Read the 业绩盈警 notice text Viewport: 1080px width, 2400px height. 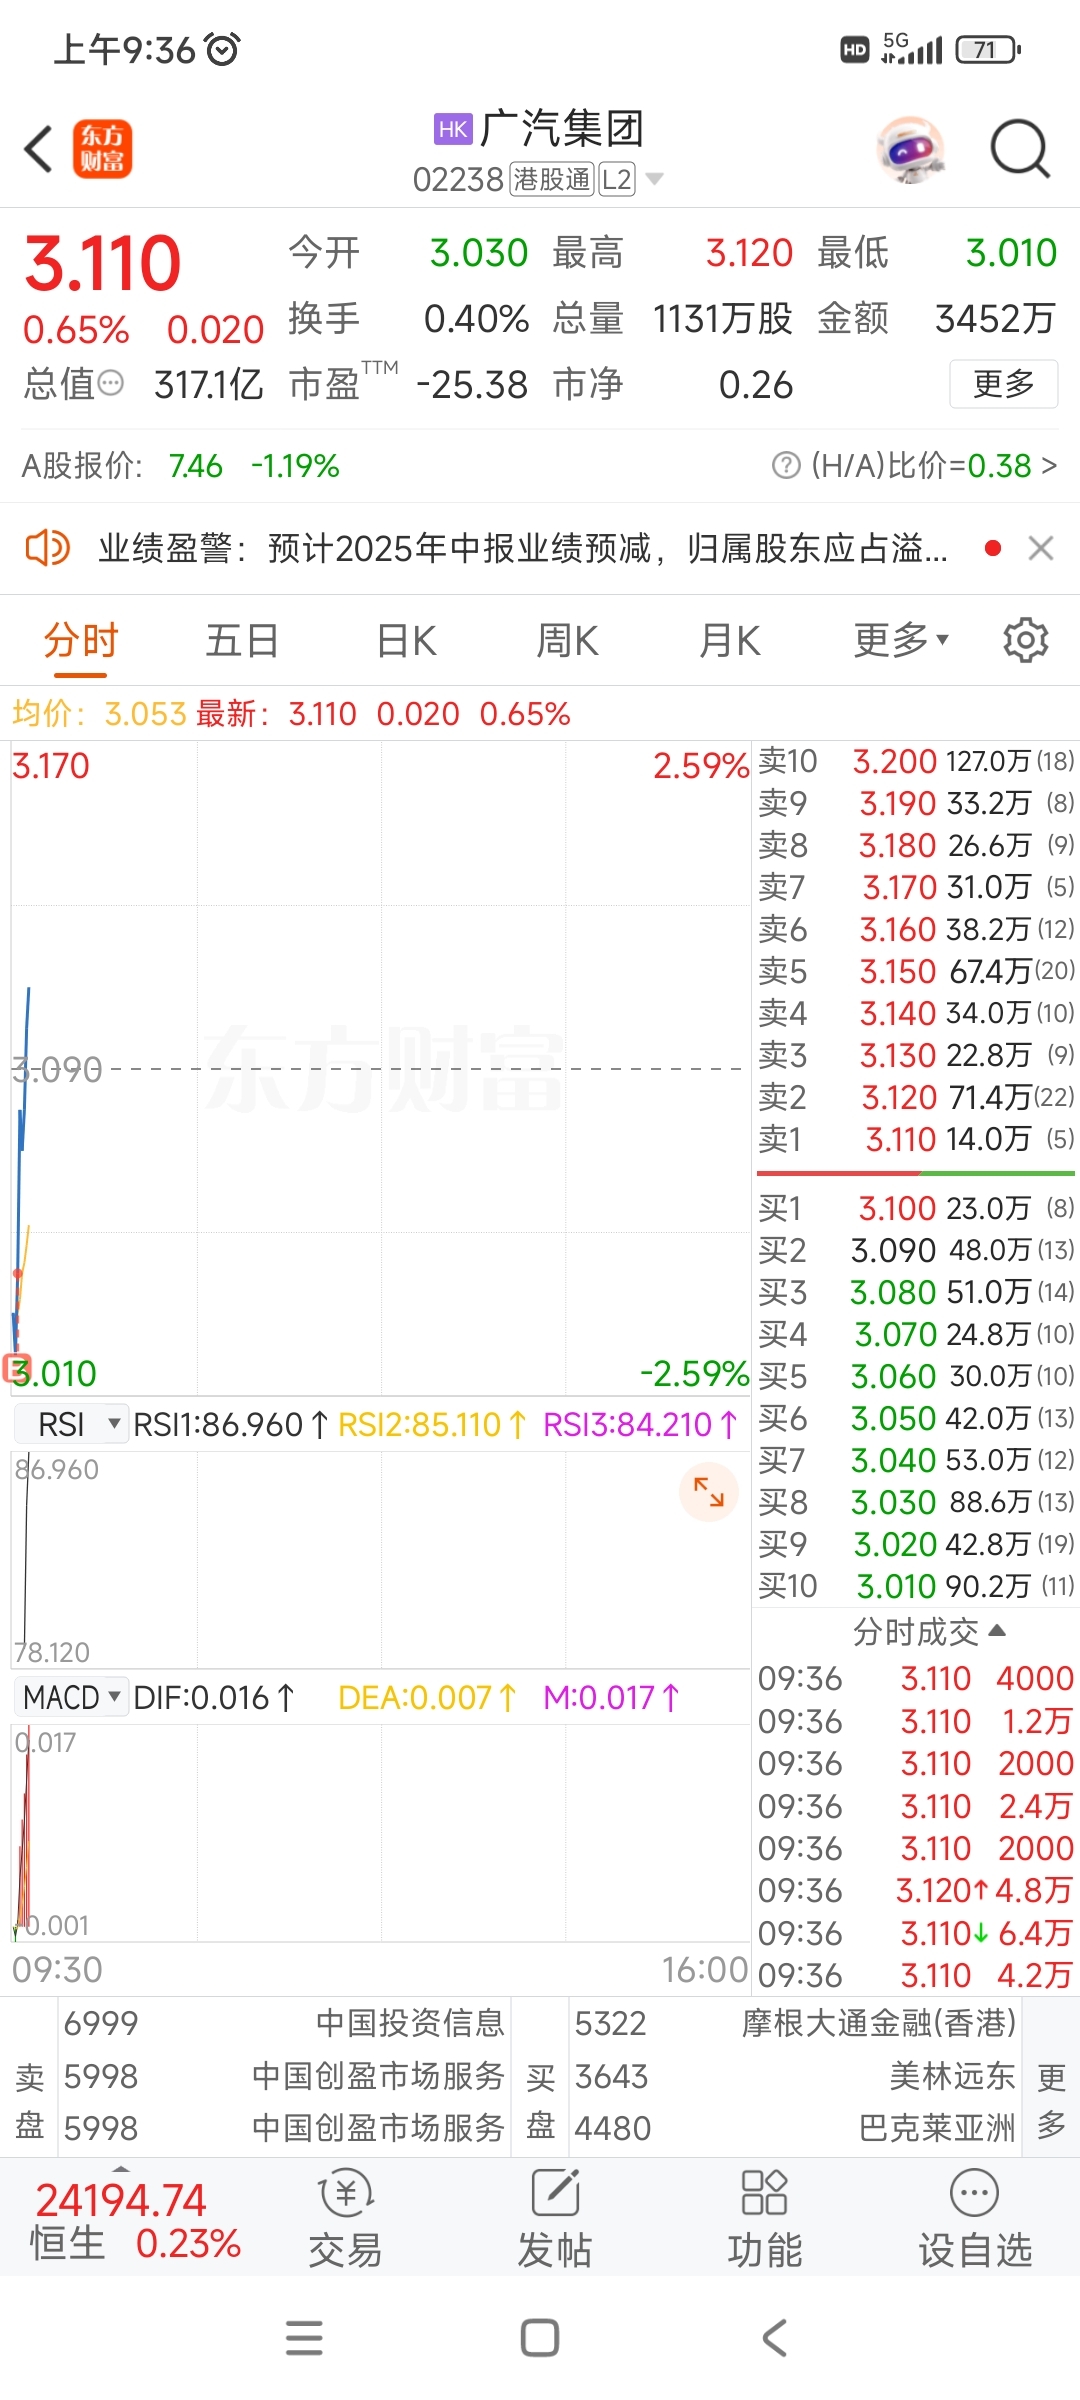tap(522, 548)
